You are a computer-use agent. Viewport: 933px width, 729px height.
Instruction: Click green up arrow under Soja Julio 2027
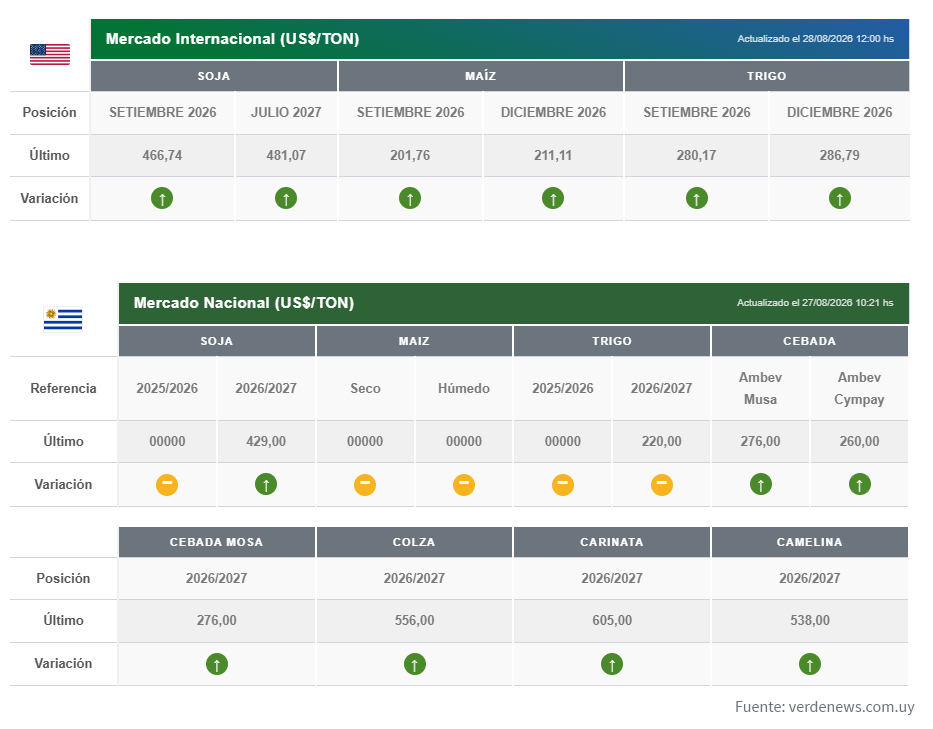point(286,198)
